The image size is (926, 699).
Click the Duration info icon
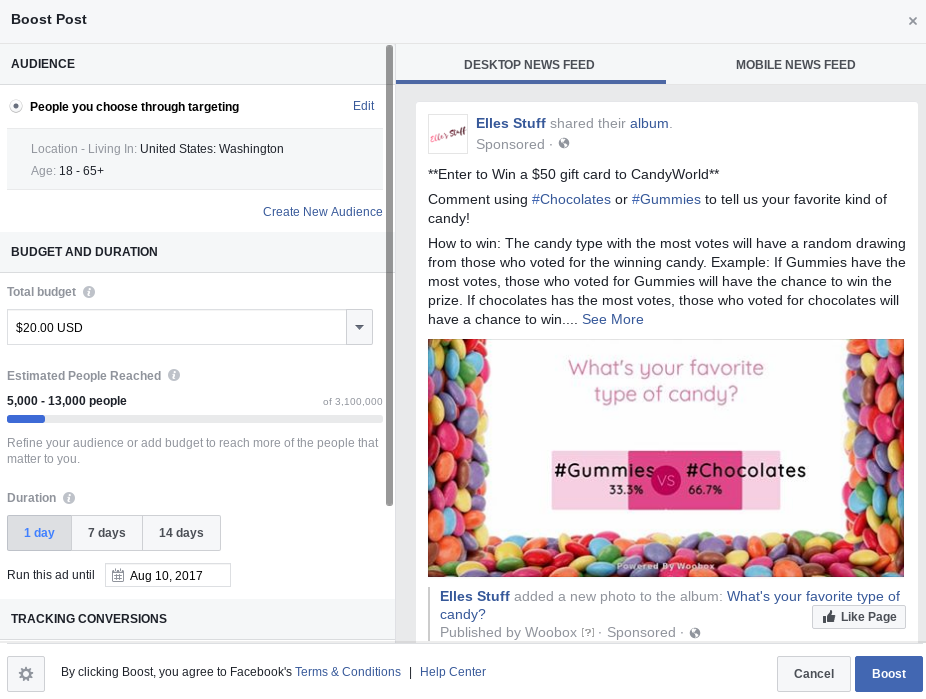pos(69,498)
